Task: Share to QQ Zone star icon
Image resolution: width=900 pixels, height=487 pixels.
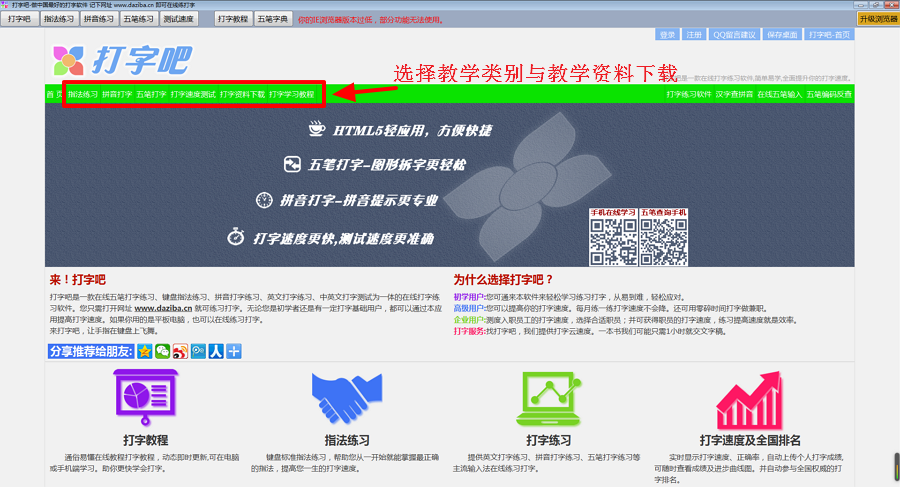Action: (x=145, y=351)
